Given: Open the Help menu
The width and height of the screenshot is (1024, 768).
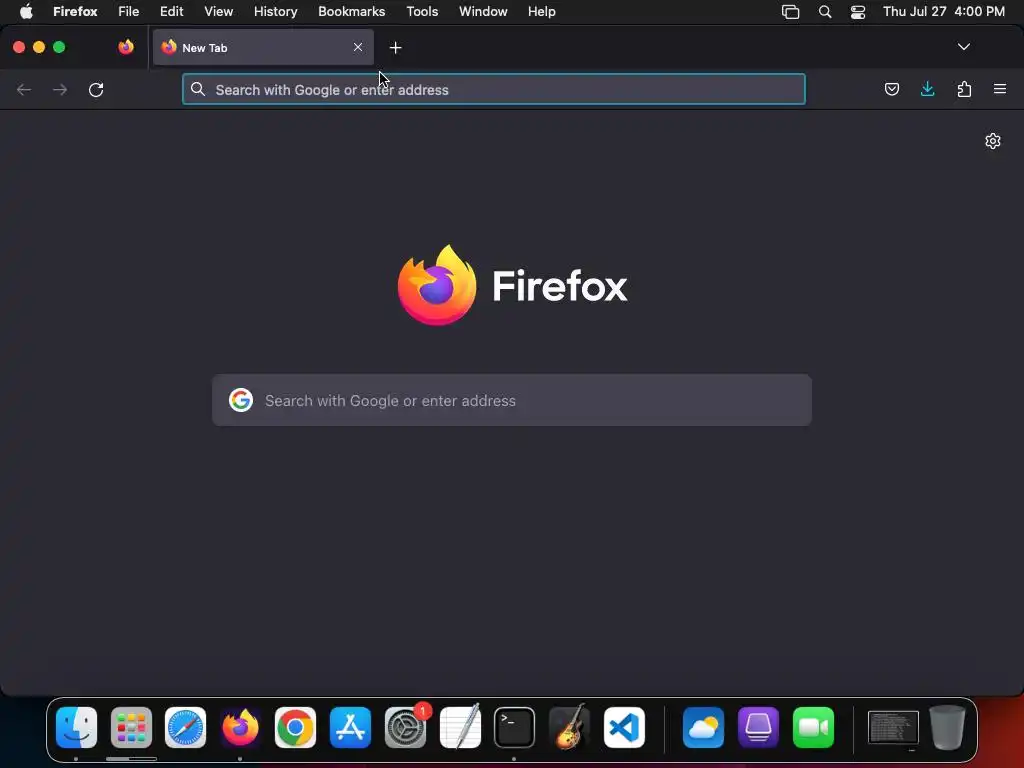Looking at the screenshot, I should 541,11.
